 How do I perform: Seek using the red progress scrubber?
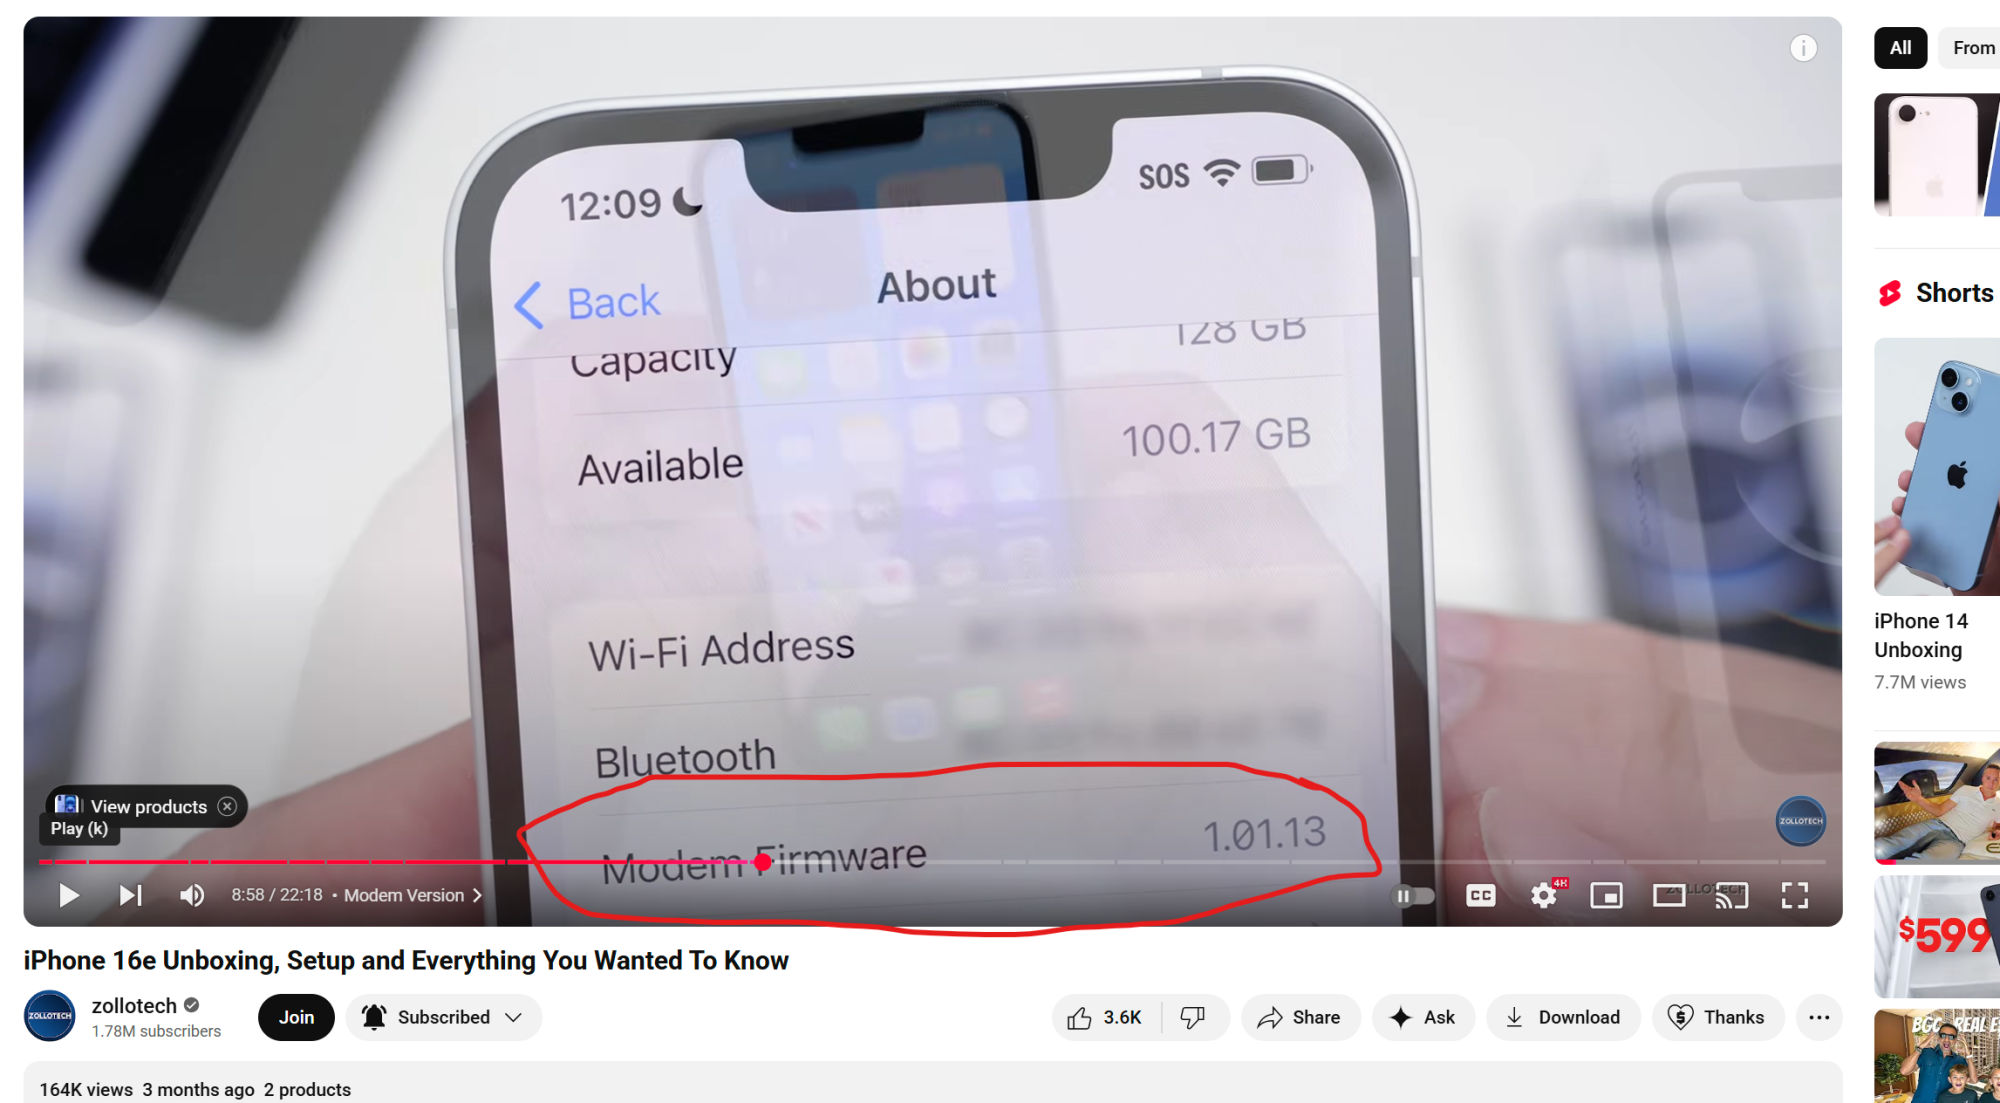763,861
